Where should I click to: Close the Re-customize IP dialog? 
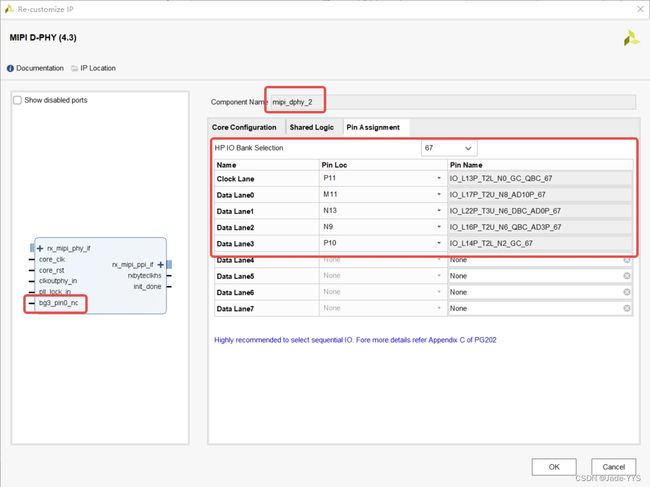tap(640, 9)
